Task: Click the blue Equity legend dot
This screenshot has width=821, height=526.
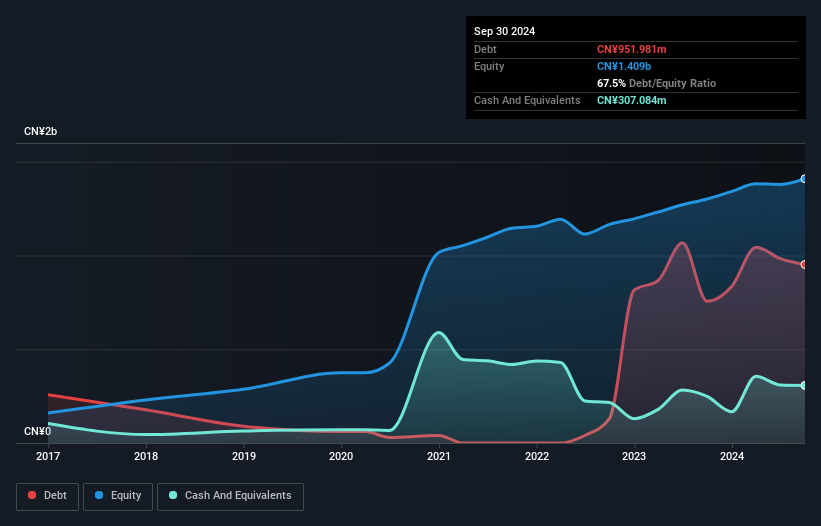Action: 99,495
